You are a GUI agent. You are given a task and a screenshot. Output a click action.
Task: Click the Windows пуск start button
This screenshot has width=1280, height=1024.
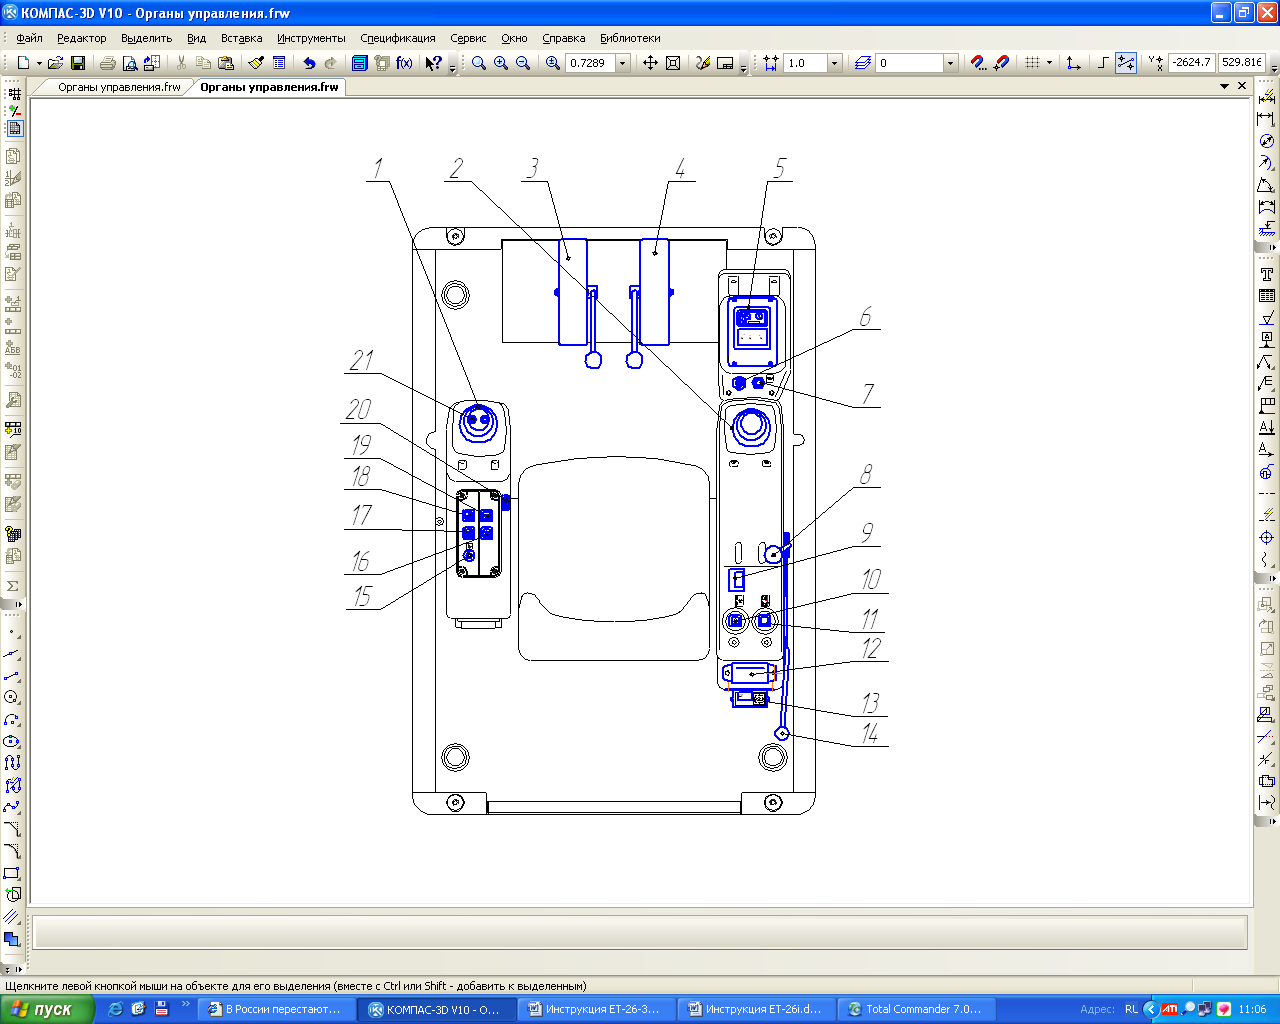pyautogui.click(x=47, y=1009)
